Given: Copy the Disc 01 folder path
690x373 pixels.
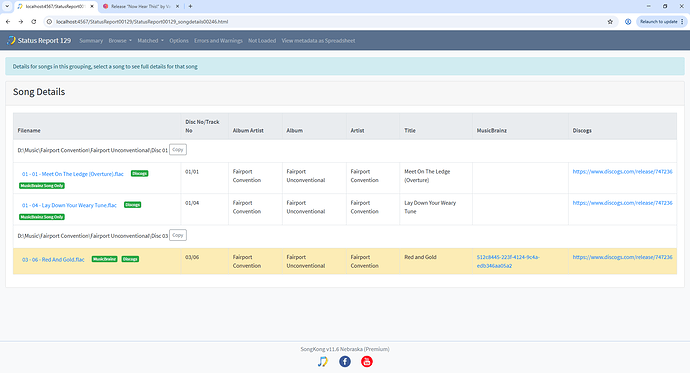Looking at the screenshot, I should point(178,150).
